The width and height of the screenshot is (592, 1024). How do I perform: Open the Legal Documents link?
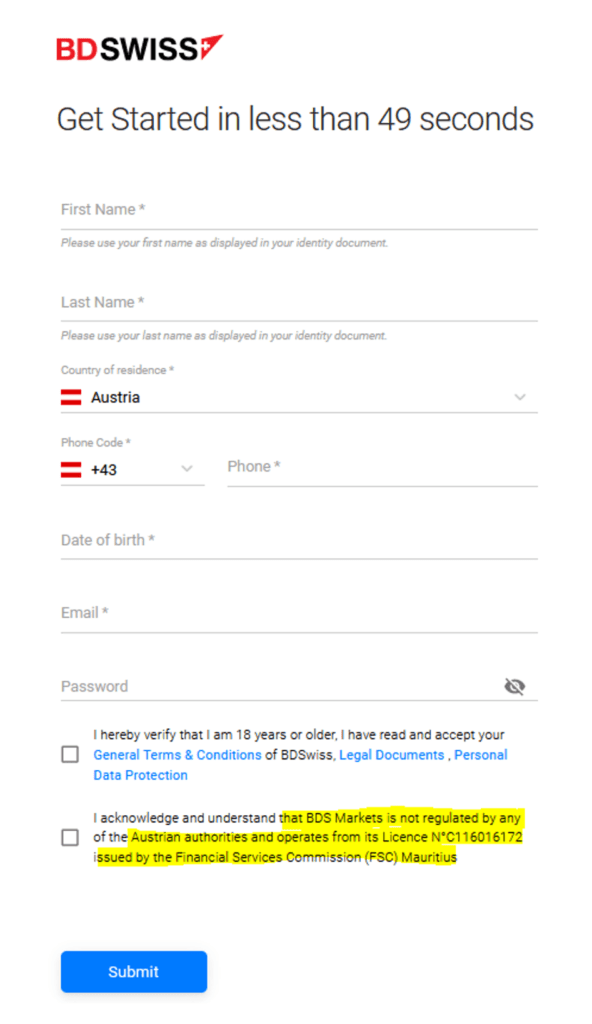click(x=391, y=755)
